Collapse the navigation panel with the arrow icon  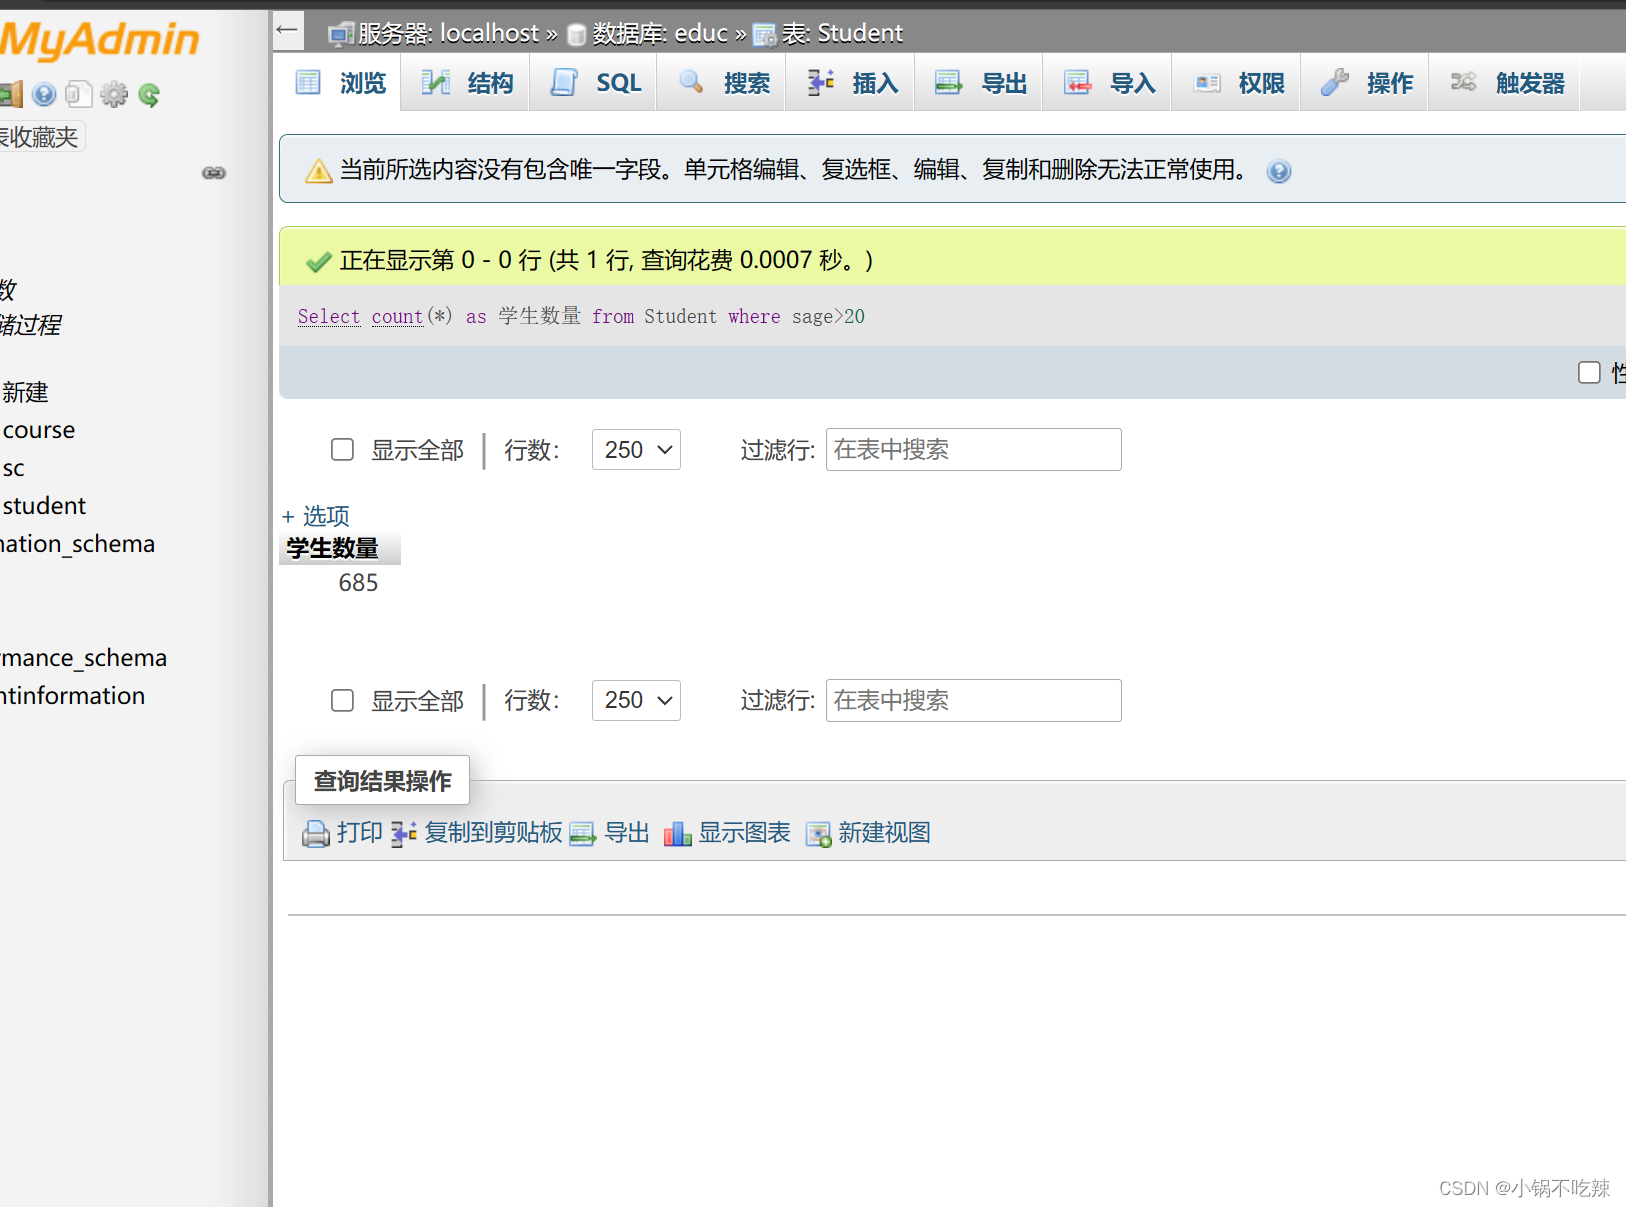click(287, 30)
